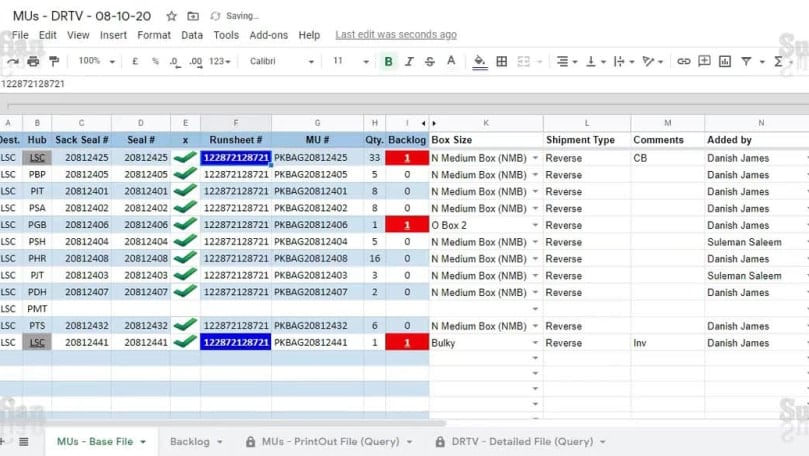Screen dimensions: 809x456
Task: Create a filter
Action: pos(746,61)
